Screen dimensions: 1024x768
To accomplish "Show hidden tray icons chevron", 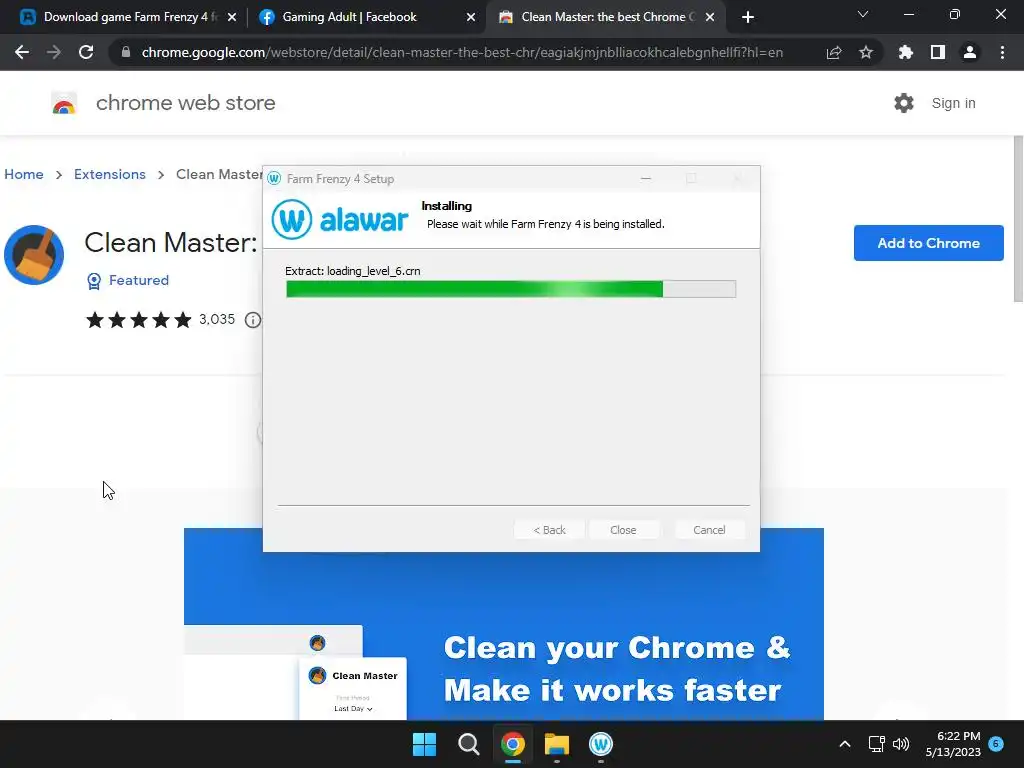I will pyautogui.click(x=844, y=744).
